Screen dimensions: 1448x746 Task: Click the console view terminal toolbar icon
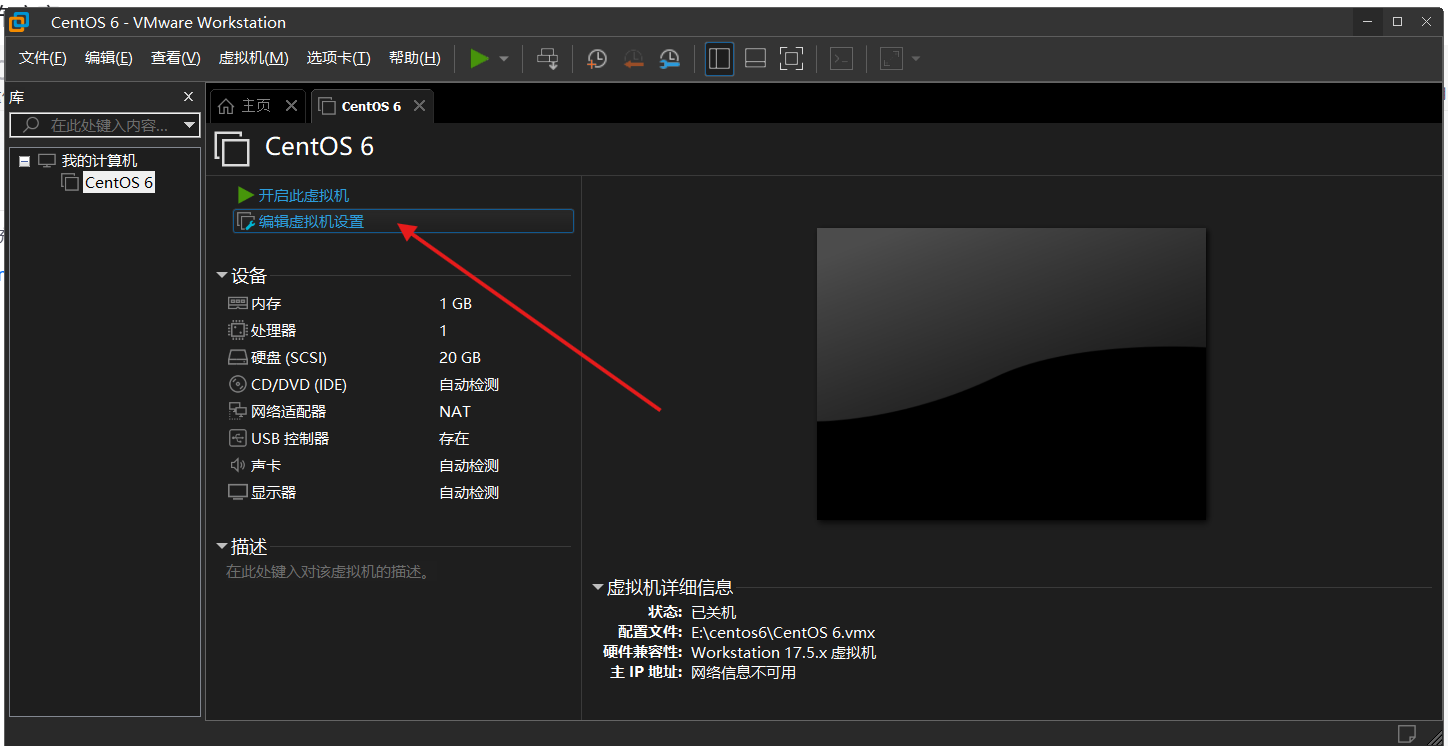[x=842, y=59]
